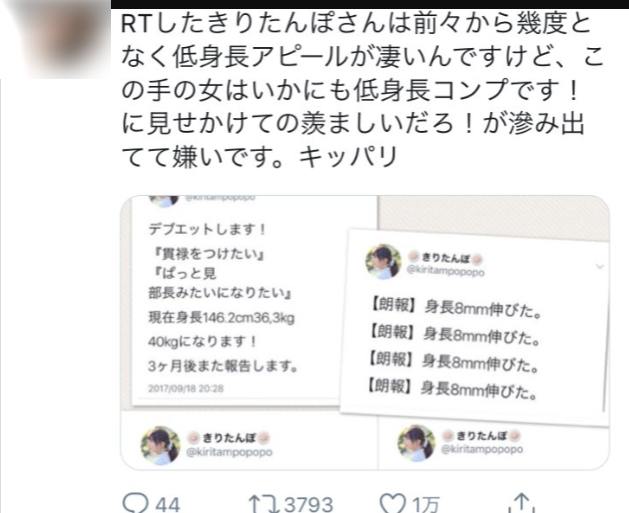Viewport: 629px width, 513px height.
Task: Click bottom-left きりたんぽ profile avatar
Action: [x=160, y=445]
